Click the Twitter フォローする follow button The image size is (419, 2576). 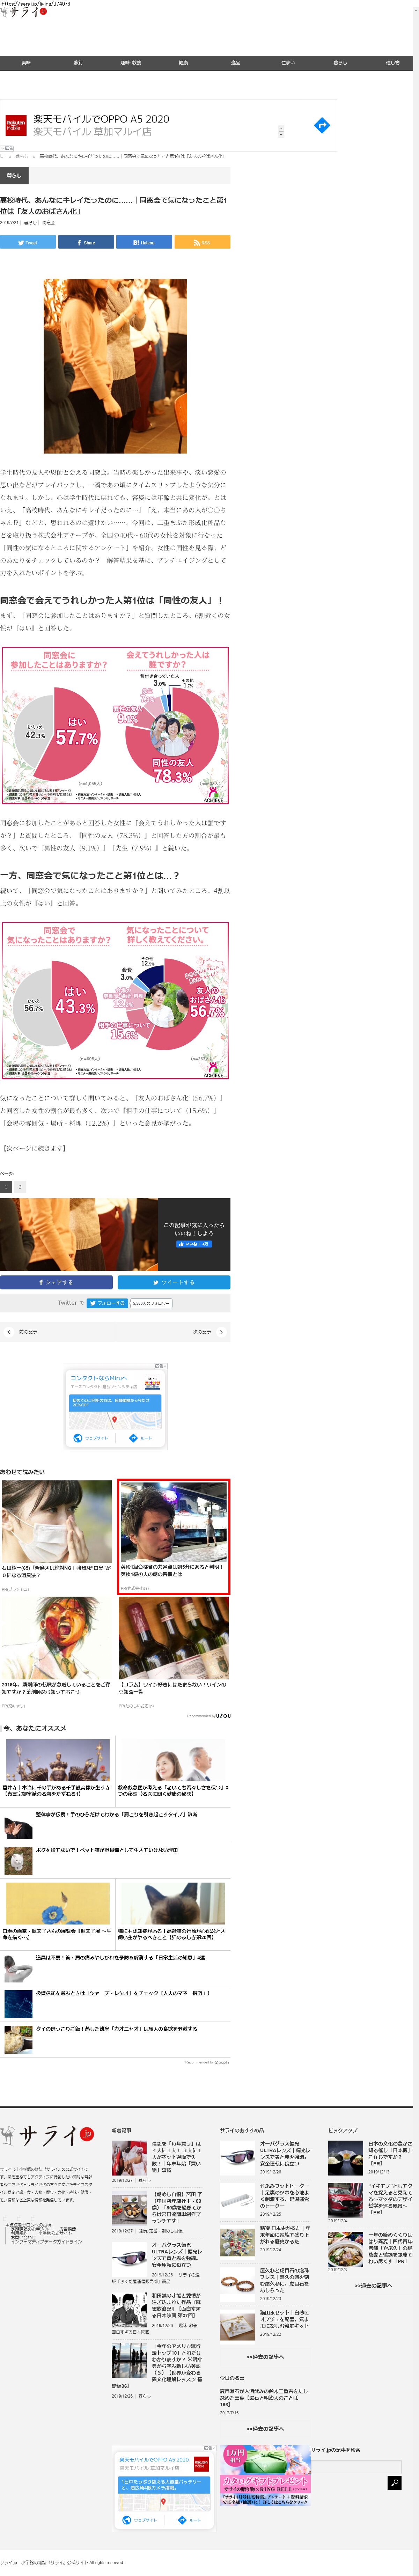[x=106, y=1303]
